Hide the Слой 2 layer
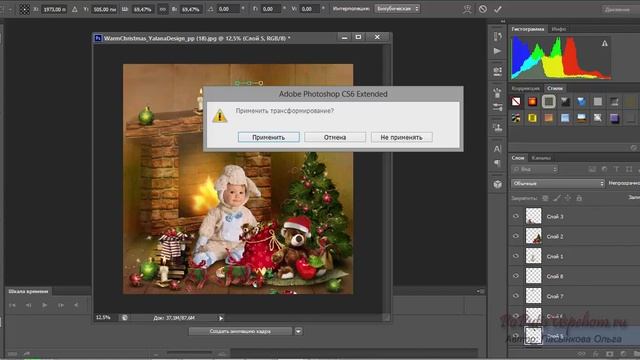This screenshot has height=360, width=640. pos(516,236)
